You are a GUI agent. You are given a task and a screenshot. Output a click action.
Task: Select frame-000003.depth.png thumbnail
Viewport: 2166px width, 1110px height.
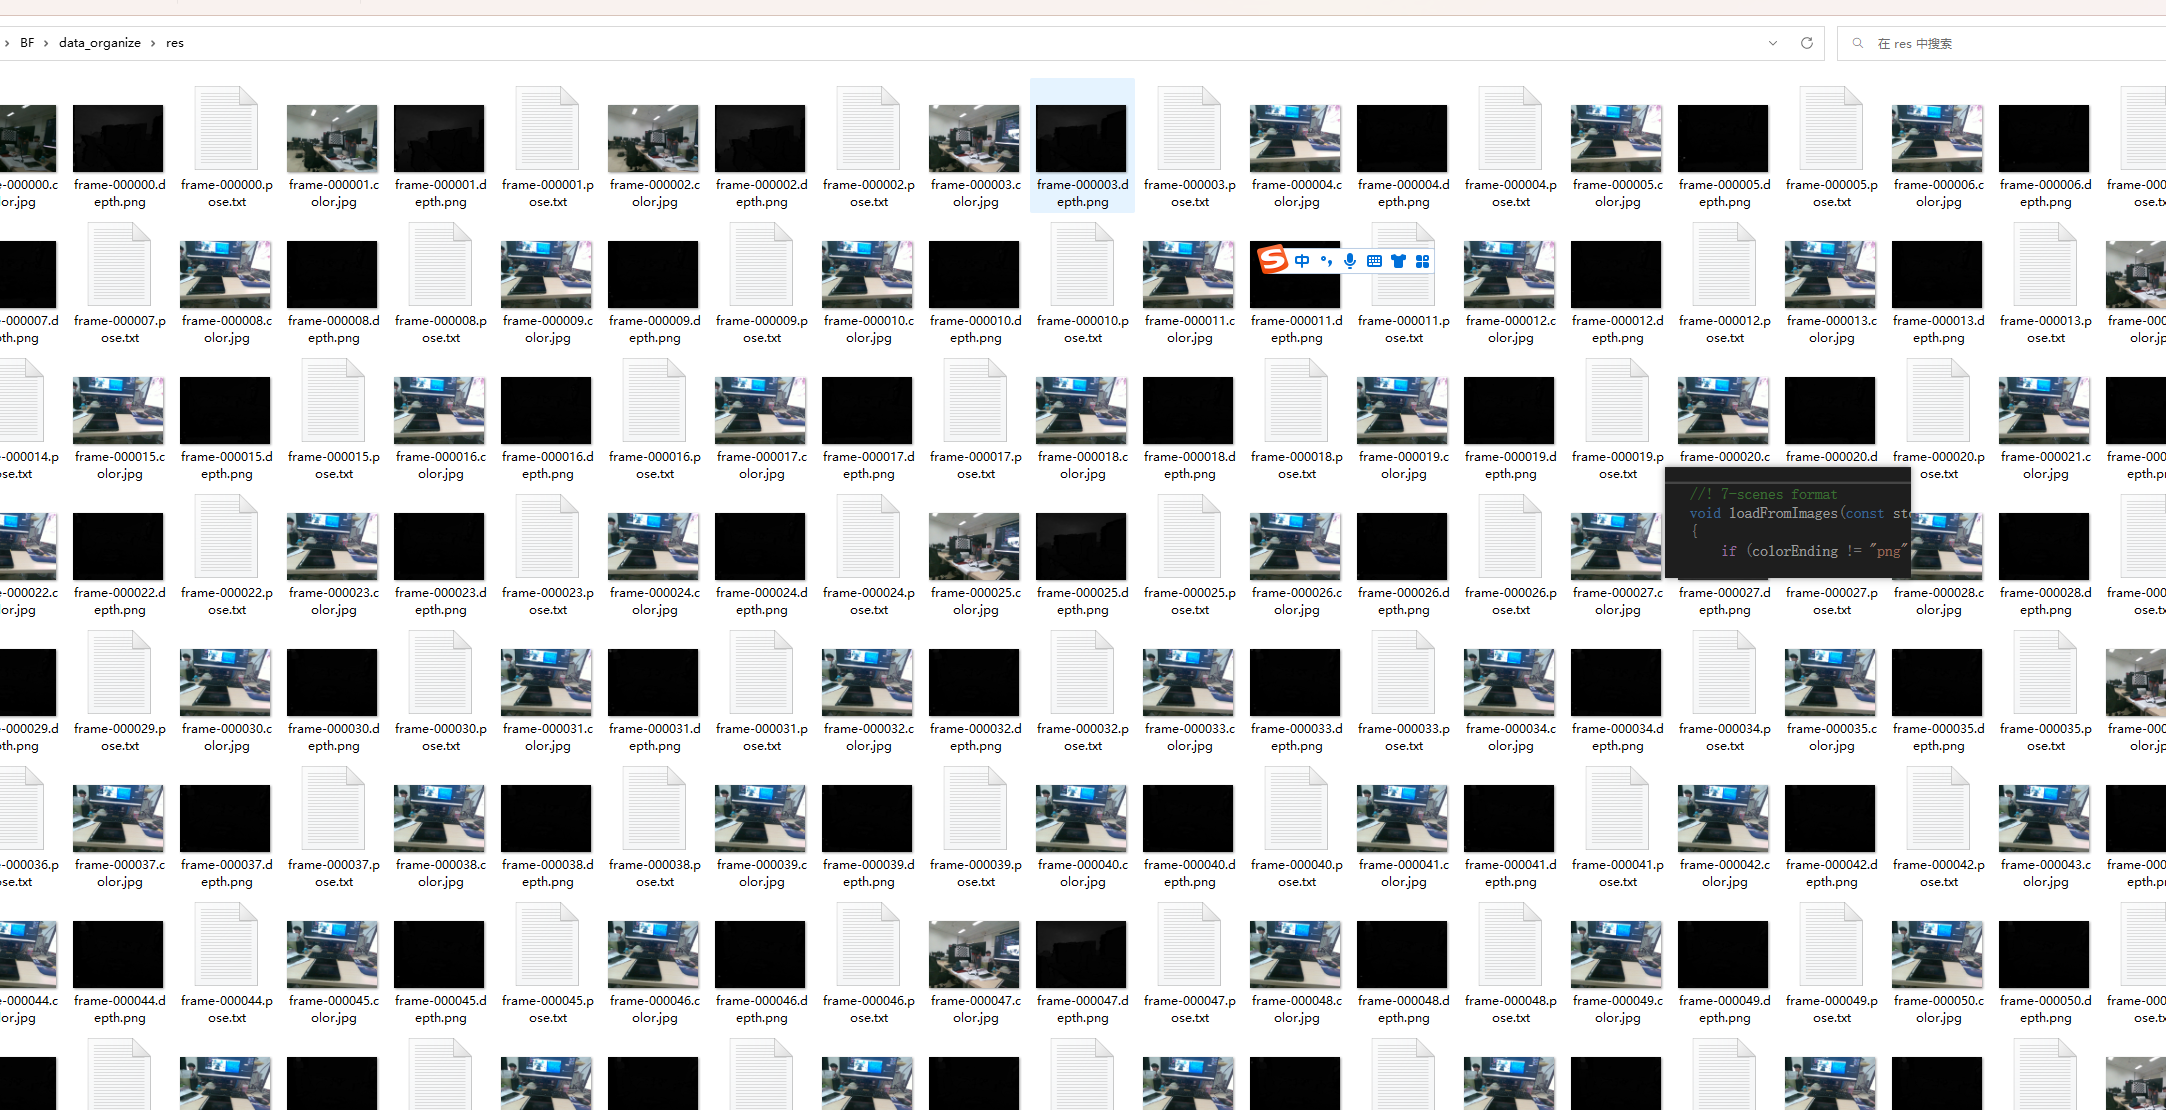point(1081,139)
